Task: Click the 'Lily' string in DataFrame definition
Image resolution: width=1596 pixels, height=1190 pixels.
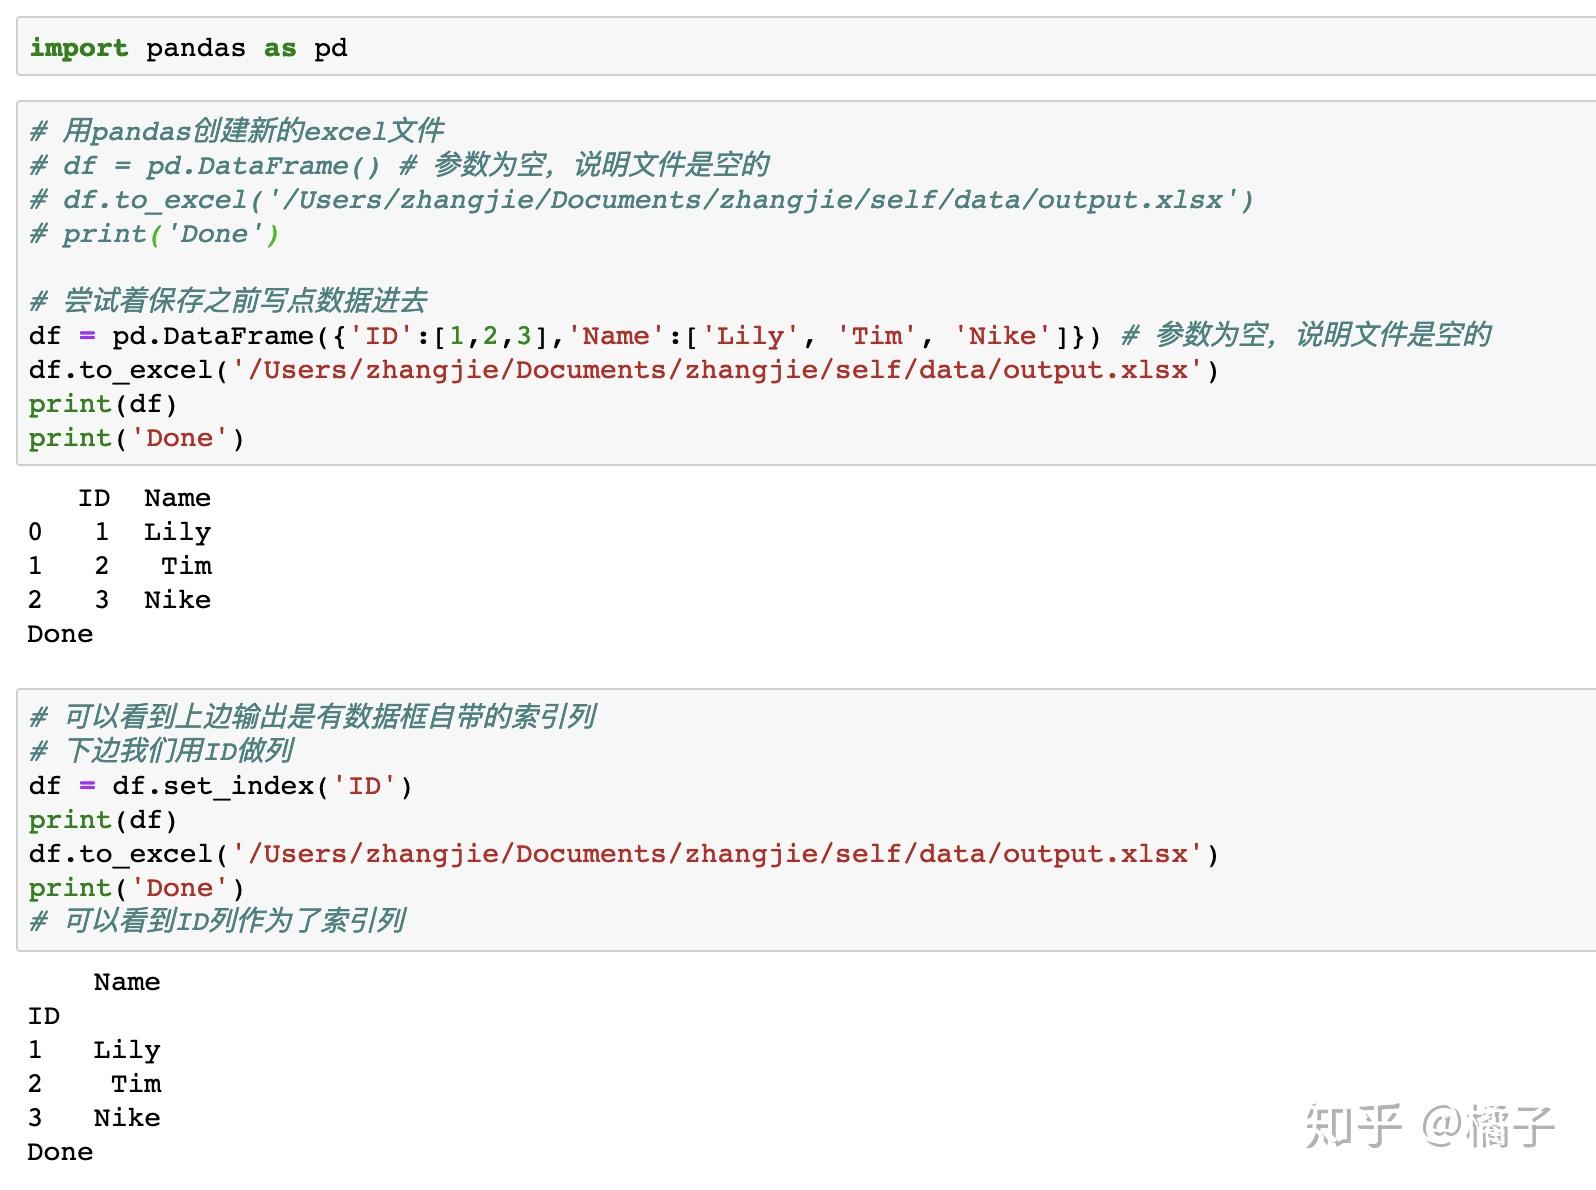Action: point(750,336)
